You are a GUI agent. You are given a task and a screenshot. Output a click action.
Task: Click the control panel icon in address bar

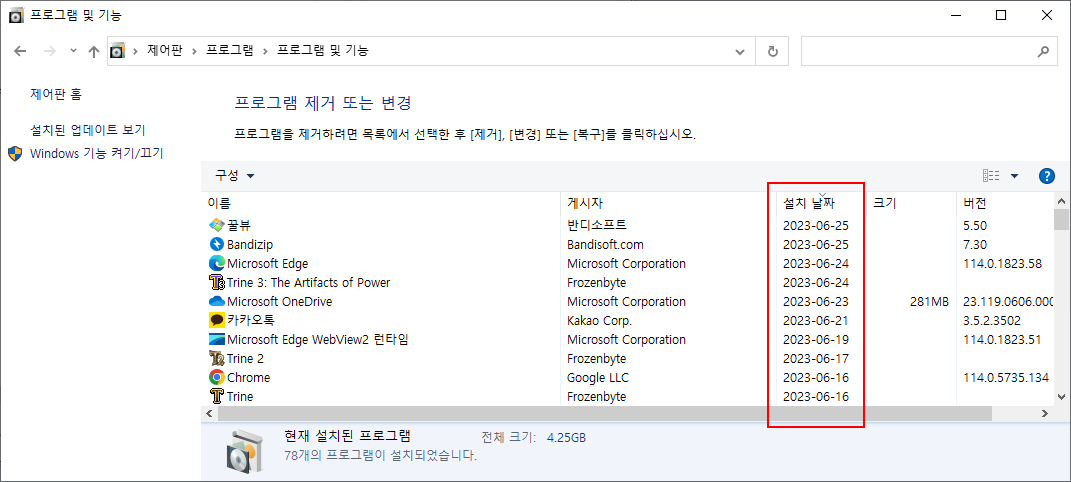(x=118, y=51)
